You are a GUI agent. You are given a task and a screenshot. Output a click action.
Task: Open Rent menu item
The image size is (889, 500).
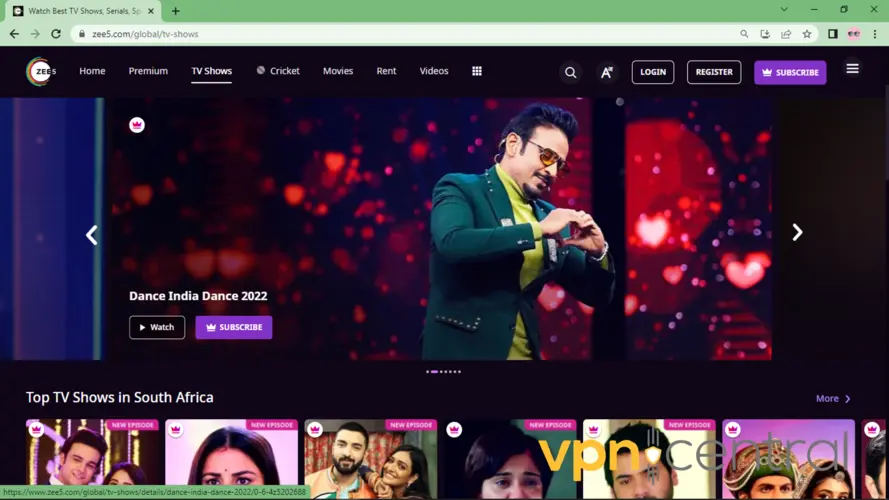386,71
